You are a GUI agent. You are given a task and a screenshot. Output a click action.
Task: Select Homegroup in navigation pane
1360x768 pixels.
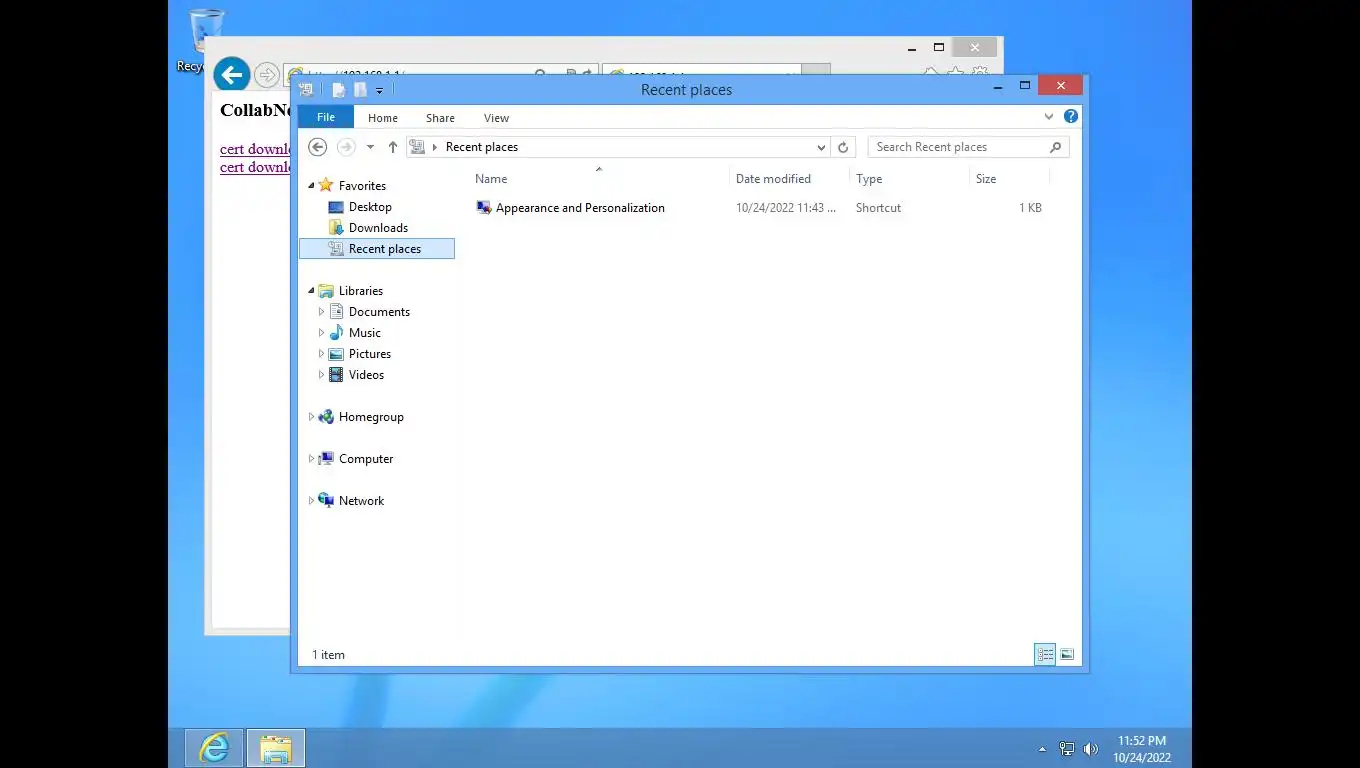371,417
